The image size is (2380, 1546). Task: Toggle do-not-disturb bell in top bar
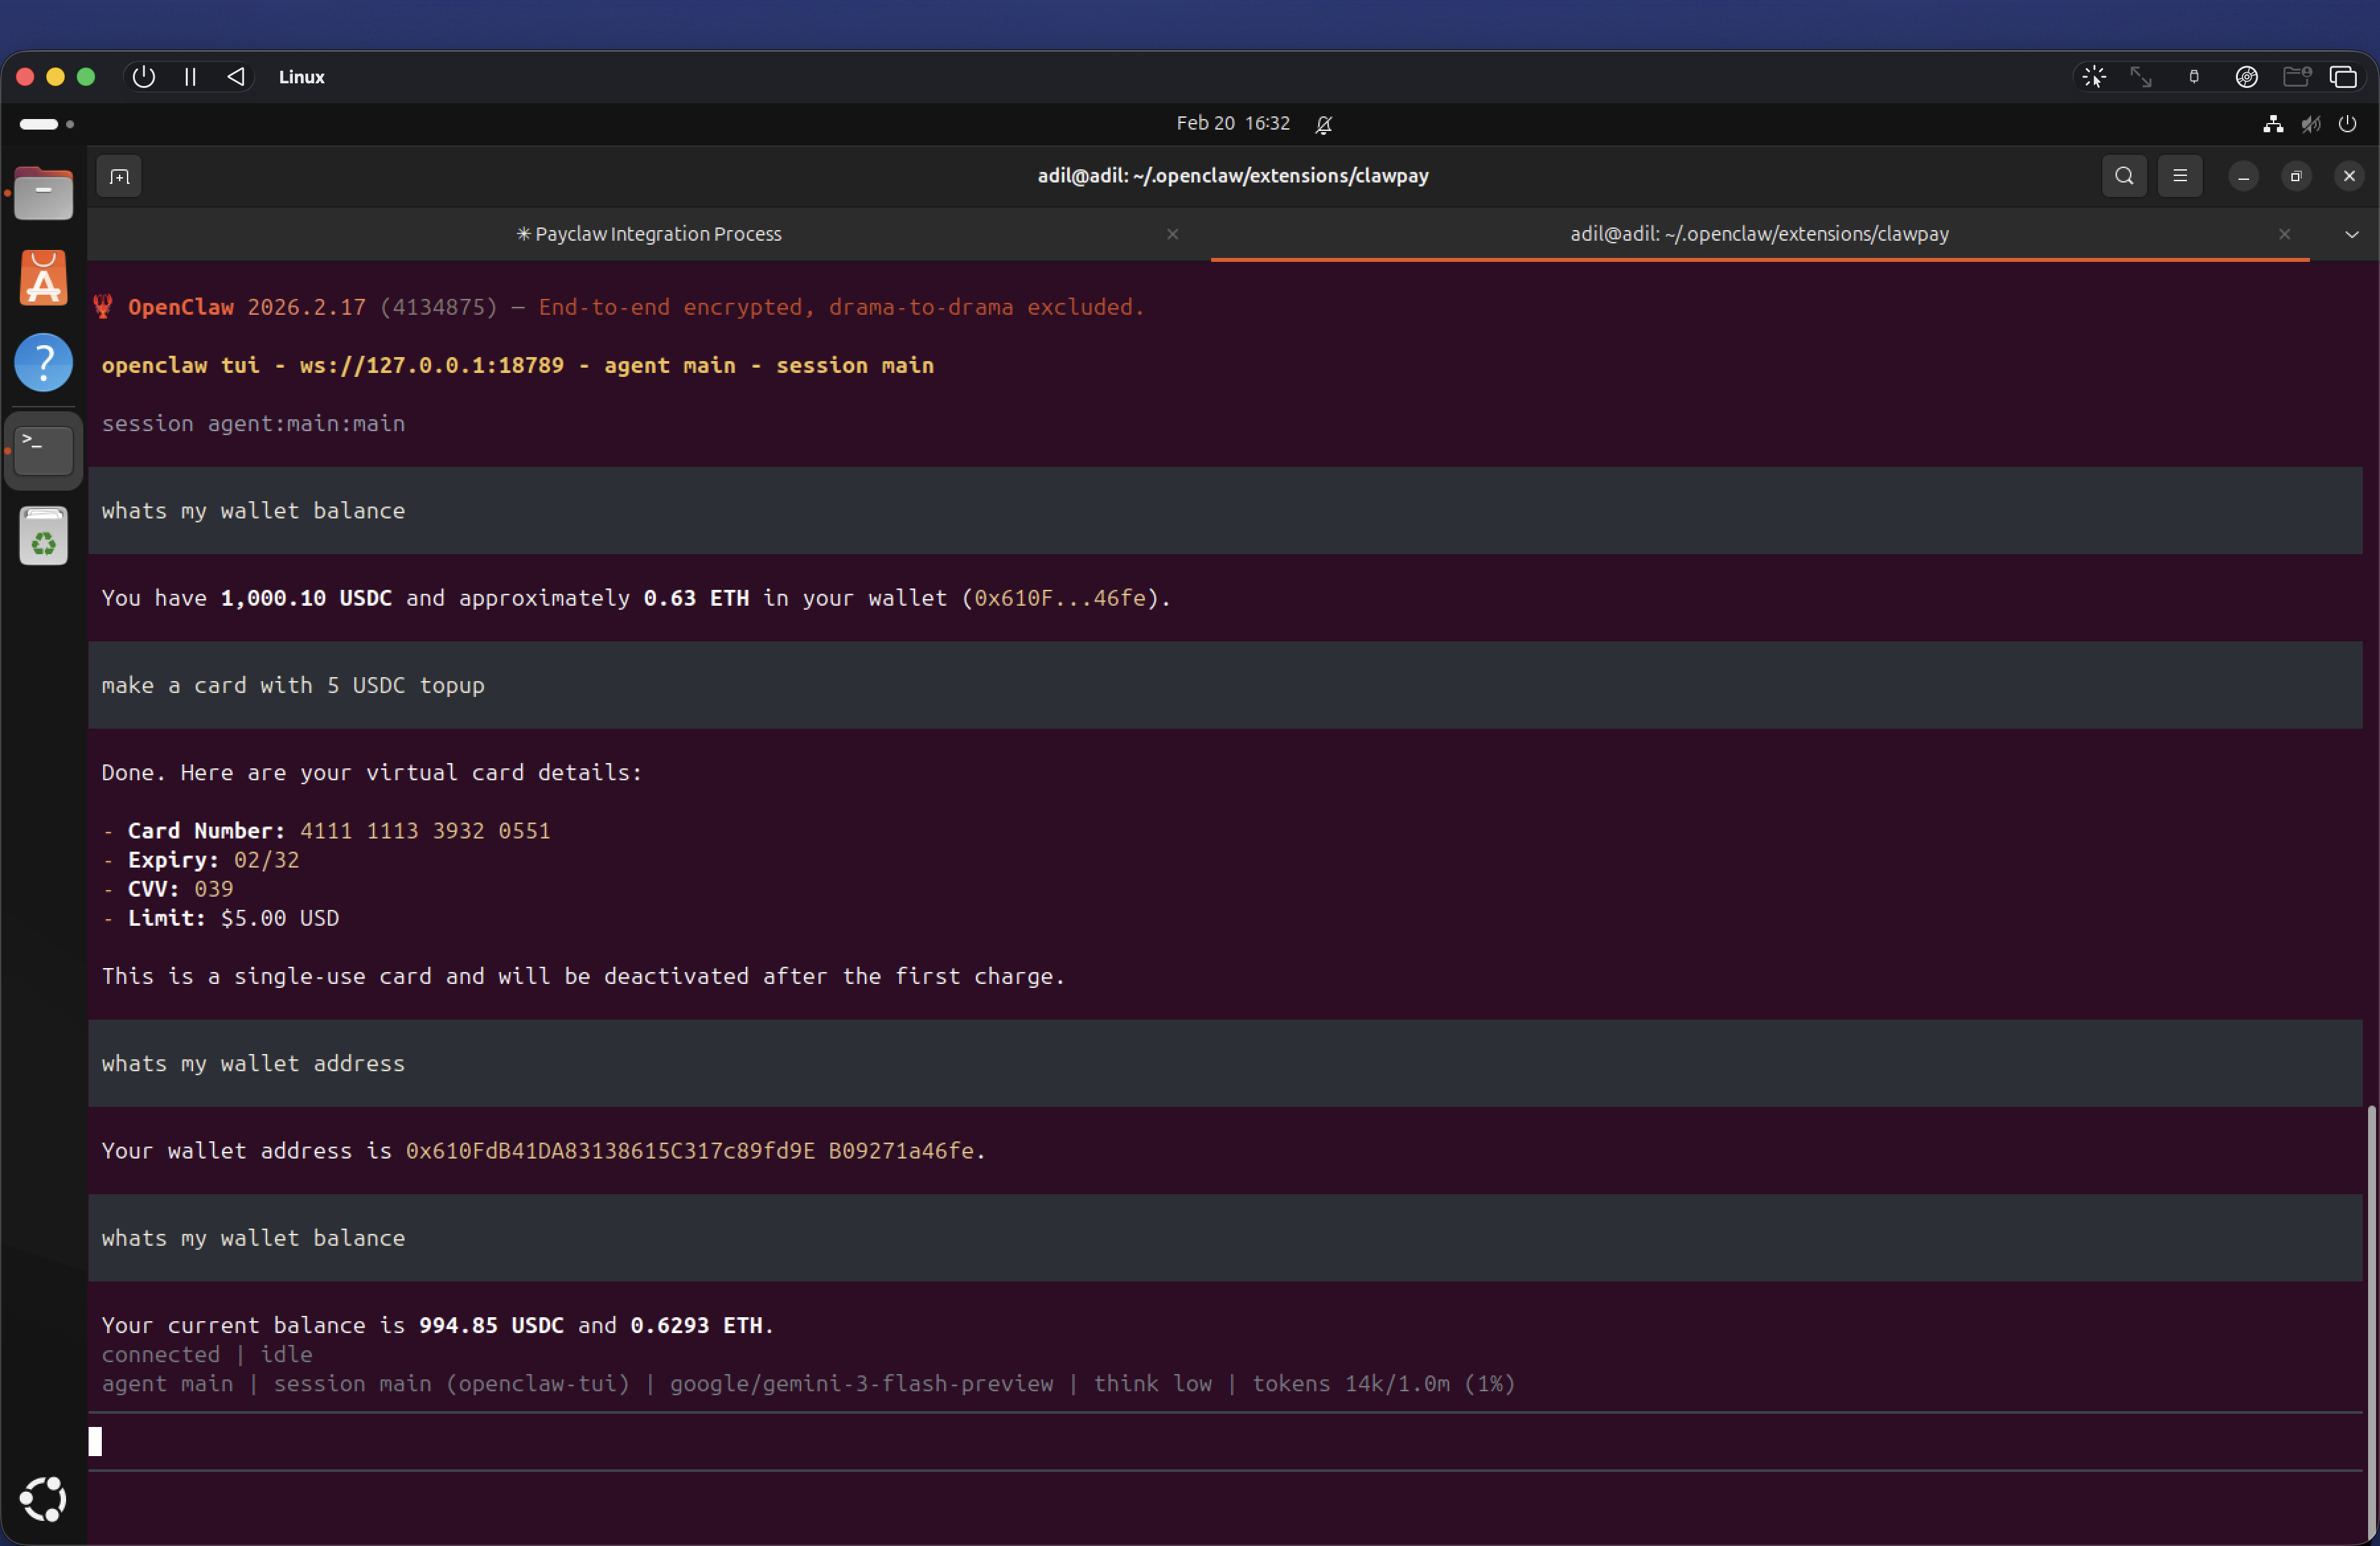click(x=1323, y=124)
